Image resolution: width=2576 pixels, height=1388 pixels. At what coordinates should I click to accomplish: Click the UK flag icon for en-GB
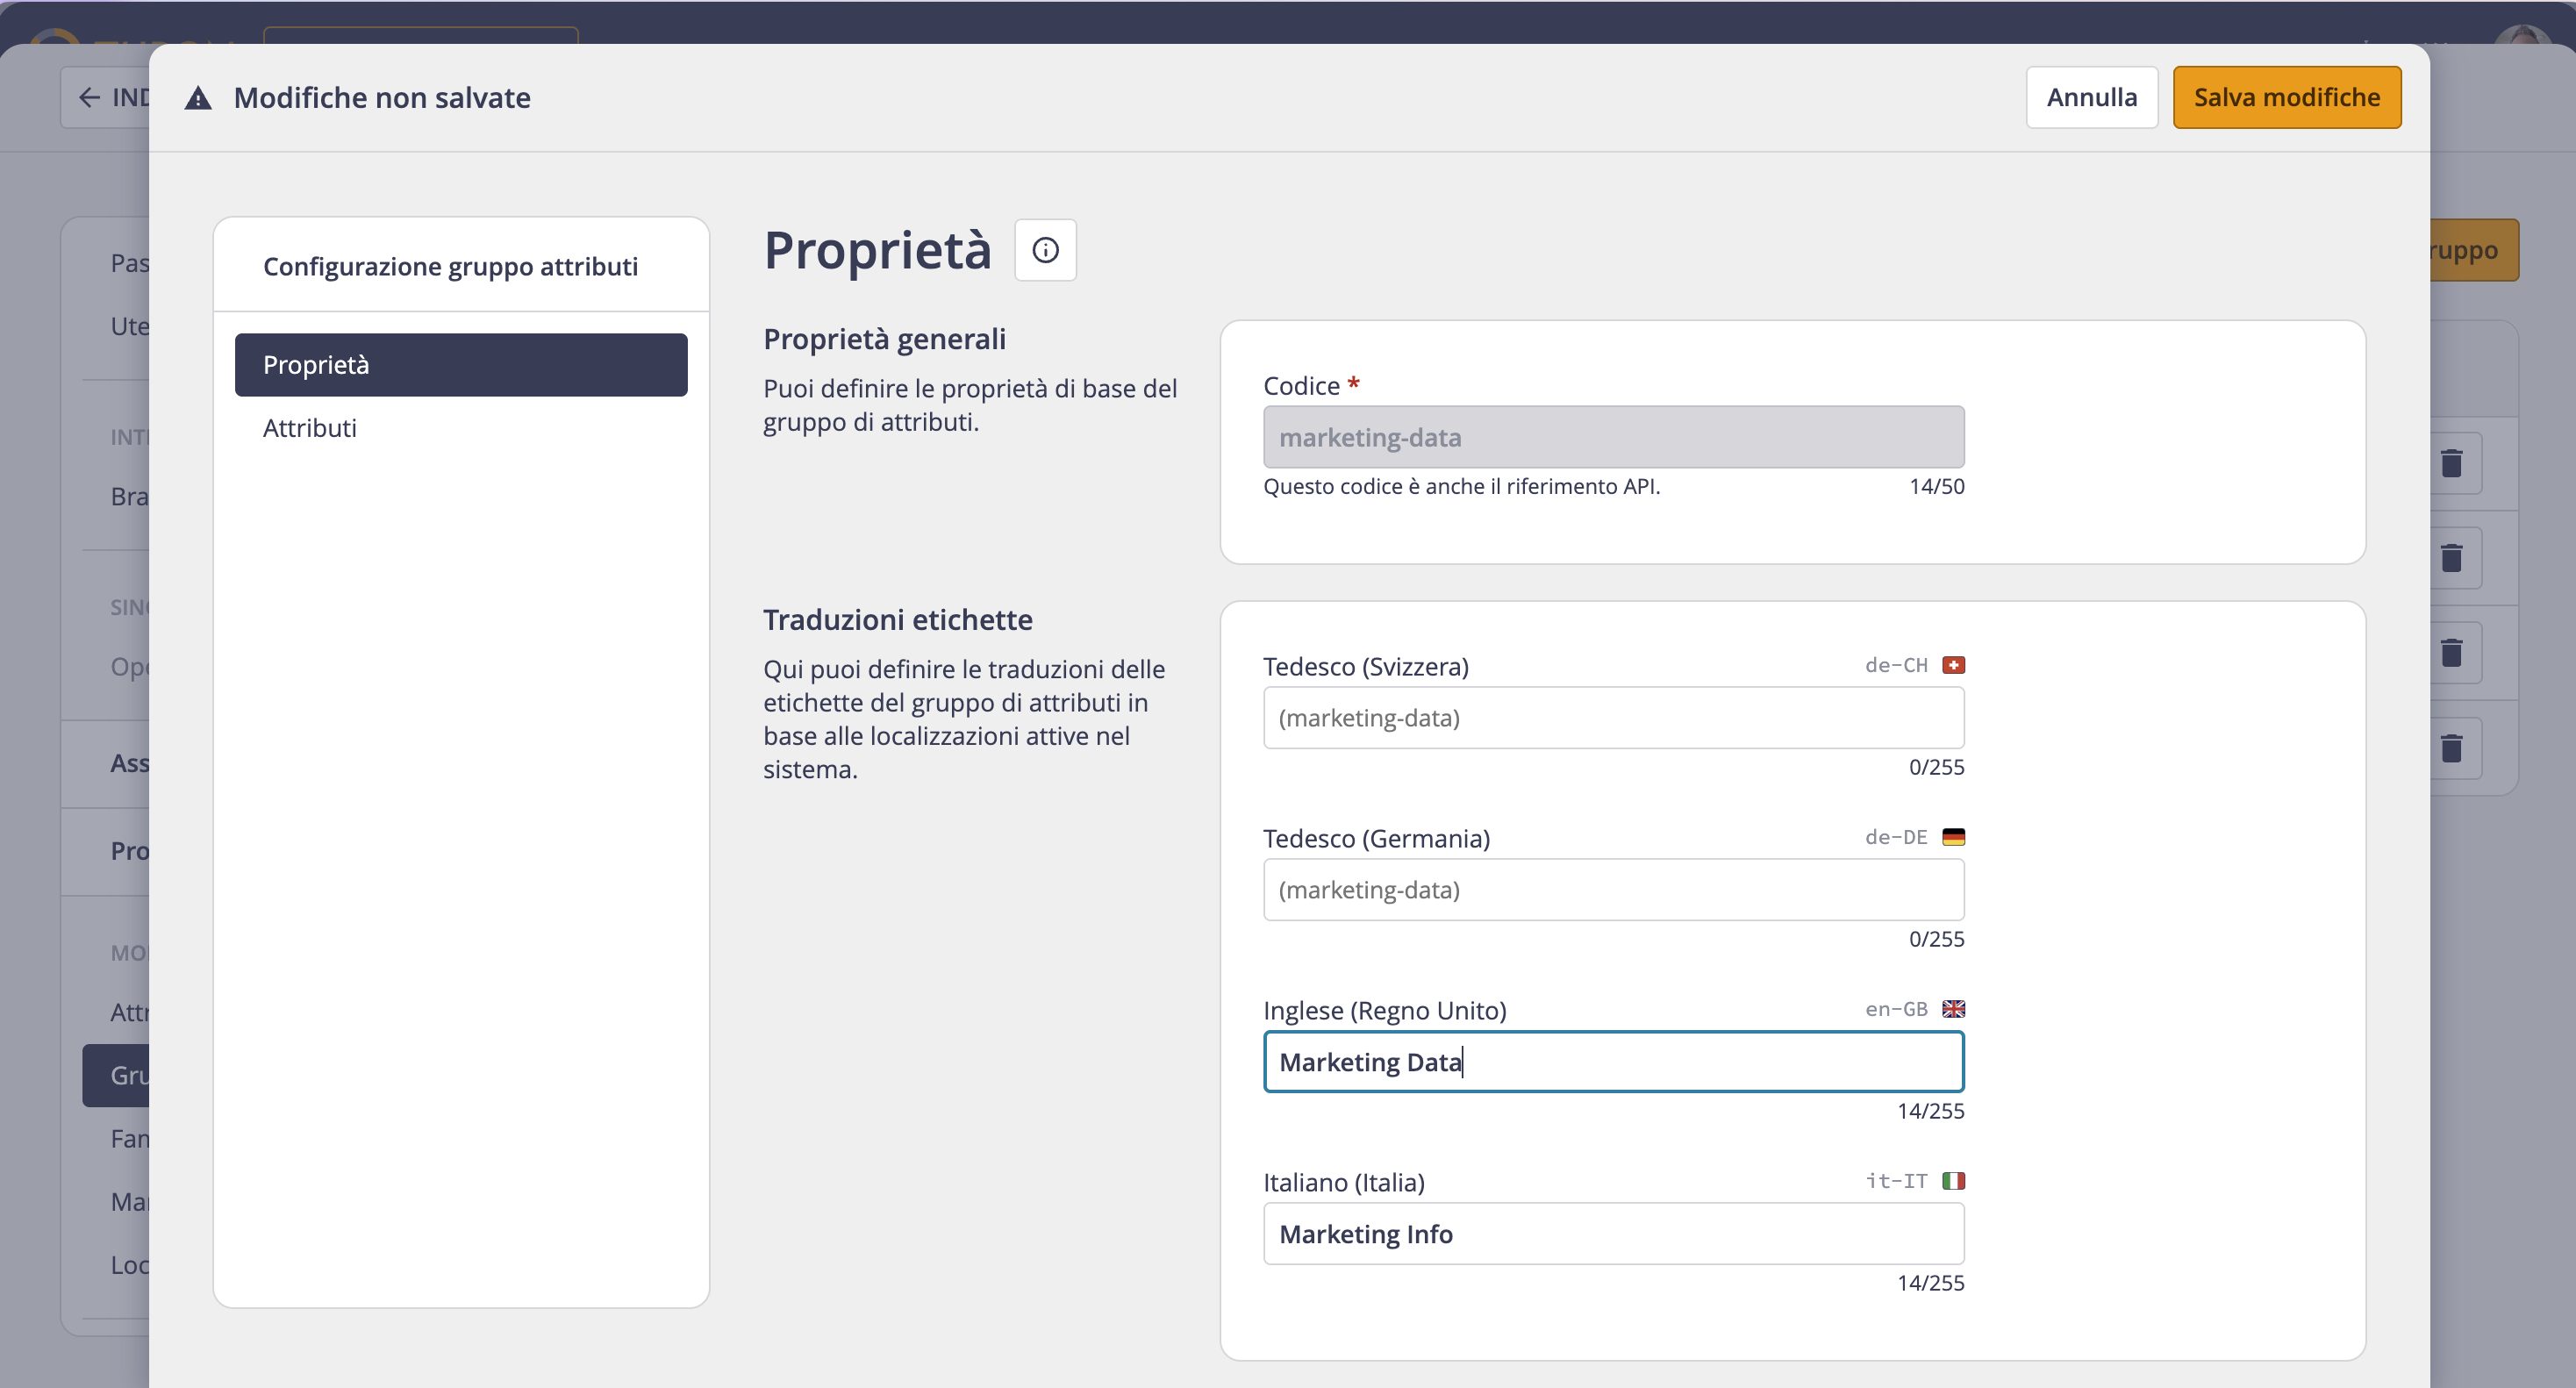(x=1953, y=1009)
